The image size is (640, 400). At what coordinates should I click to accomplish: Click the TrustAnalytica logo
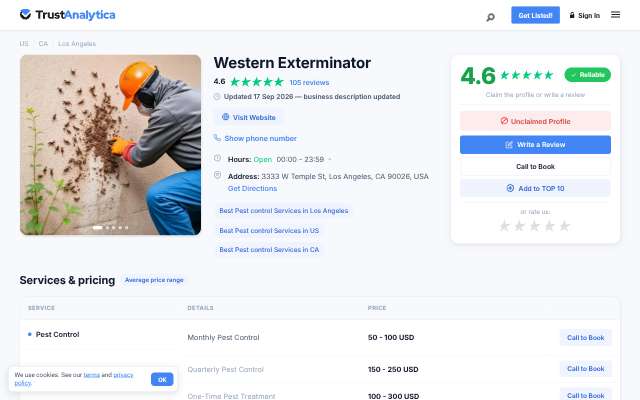pyautogui.click(x=67, y=15)
